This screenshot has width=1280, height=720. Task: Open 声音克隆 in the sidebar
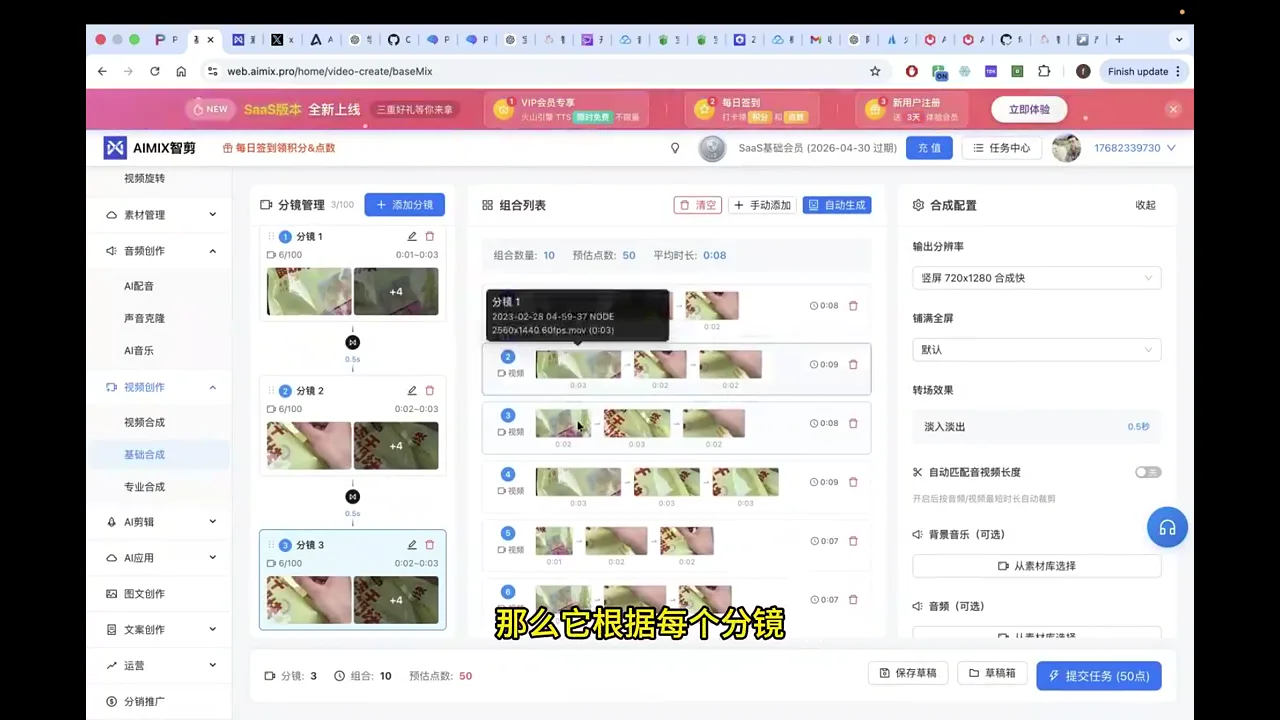click(x=144, y=319)
